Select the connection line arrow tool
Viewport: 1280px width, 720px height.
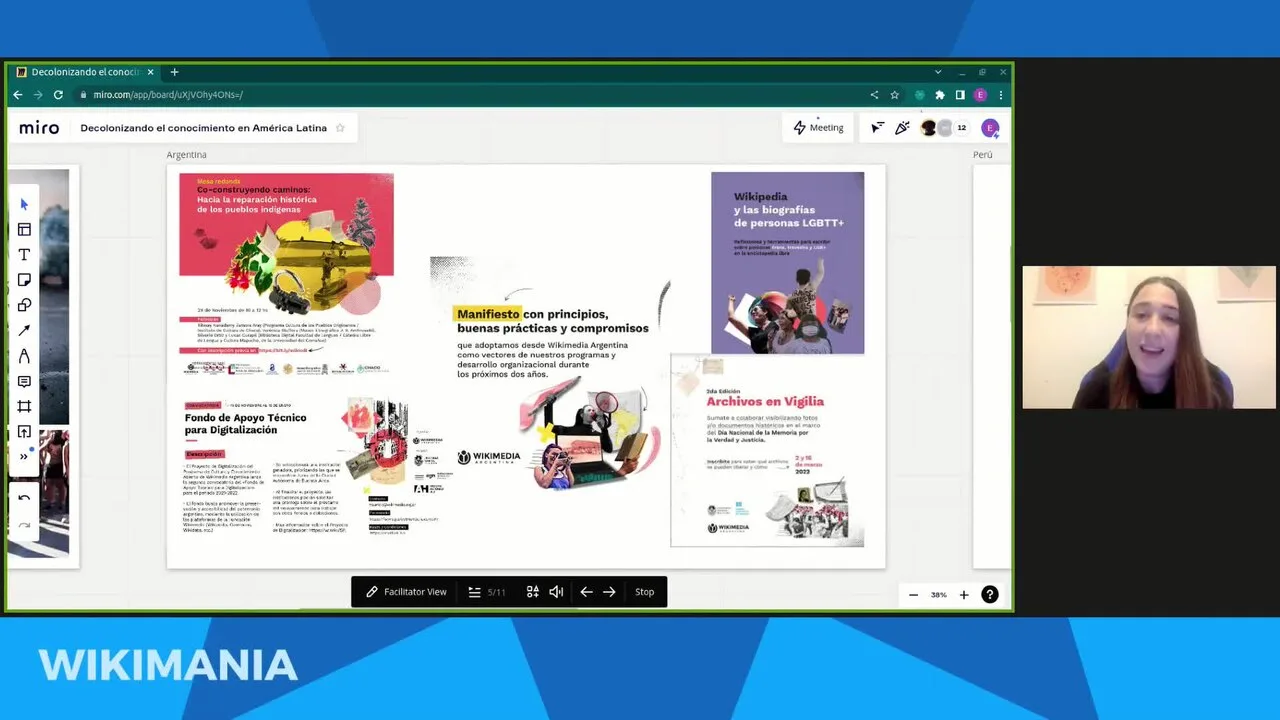(24, 330)
